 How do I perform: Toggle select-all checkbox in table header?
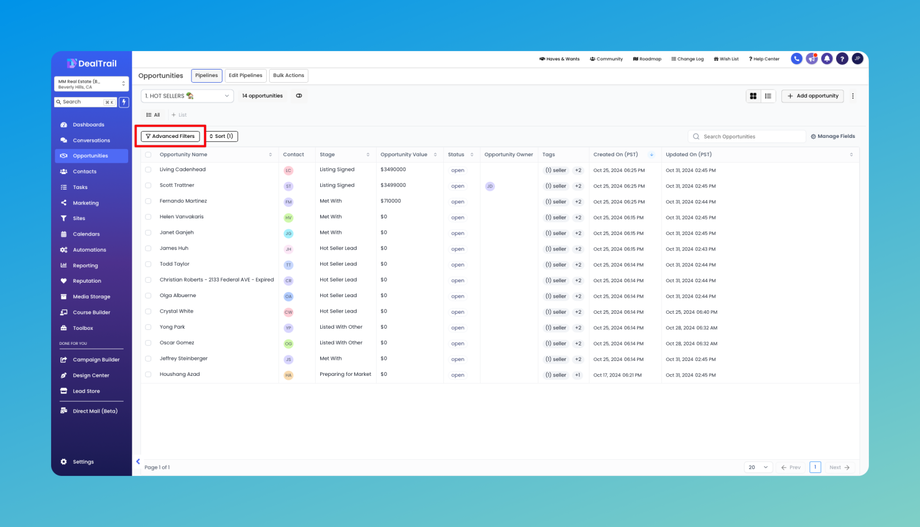tap(148, 155)
